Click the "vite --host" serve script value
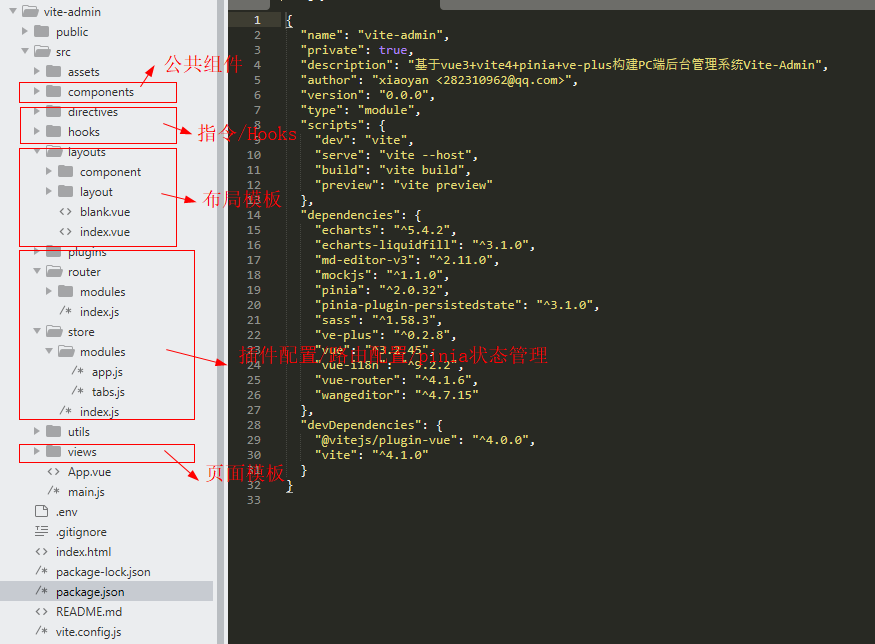The image size is (875, 644). 425,155
